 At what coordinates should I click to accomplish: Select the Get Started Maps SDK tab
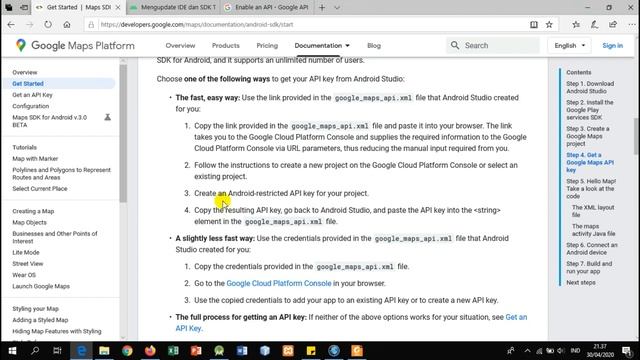point(73,7)
